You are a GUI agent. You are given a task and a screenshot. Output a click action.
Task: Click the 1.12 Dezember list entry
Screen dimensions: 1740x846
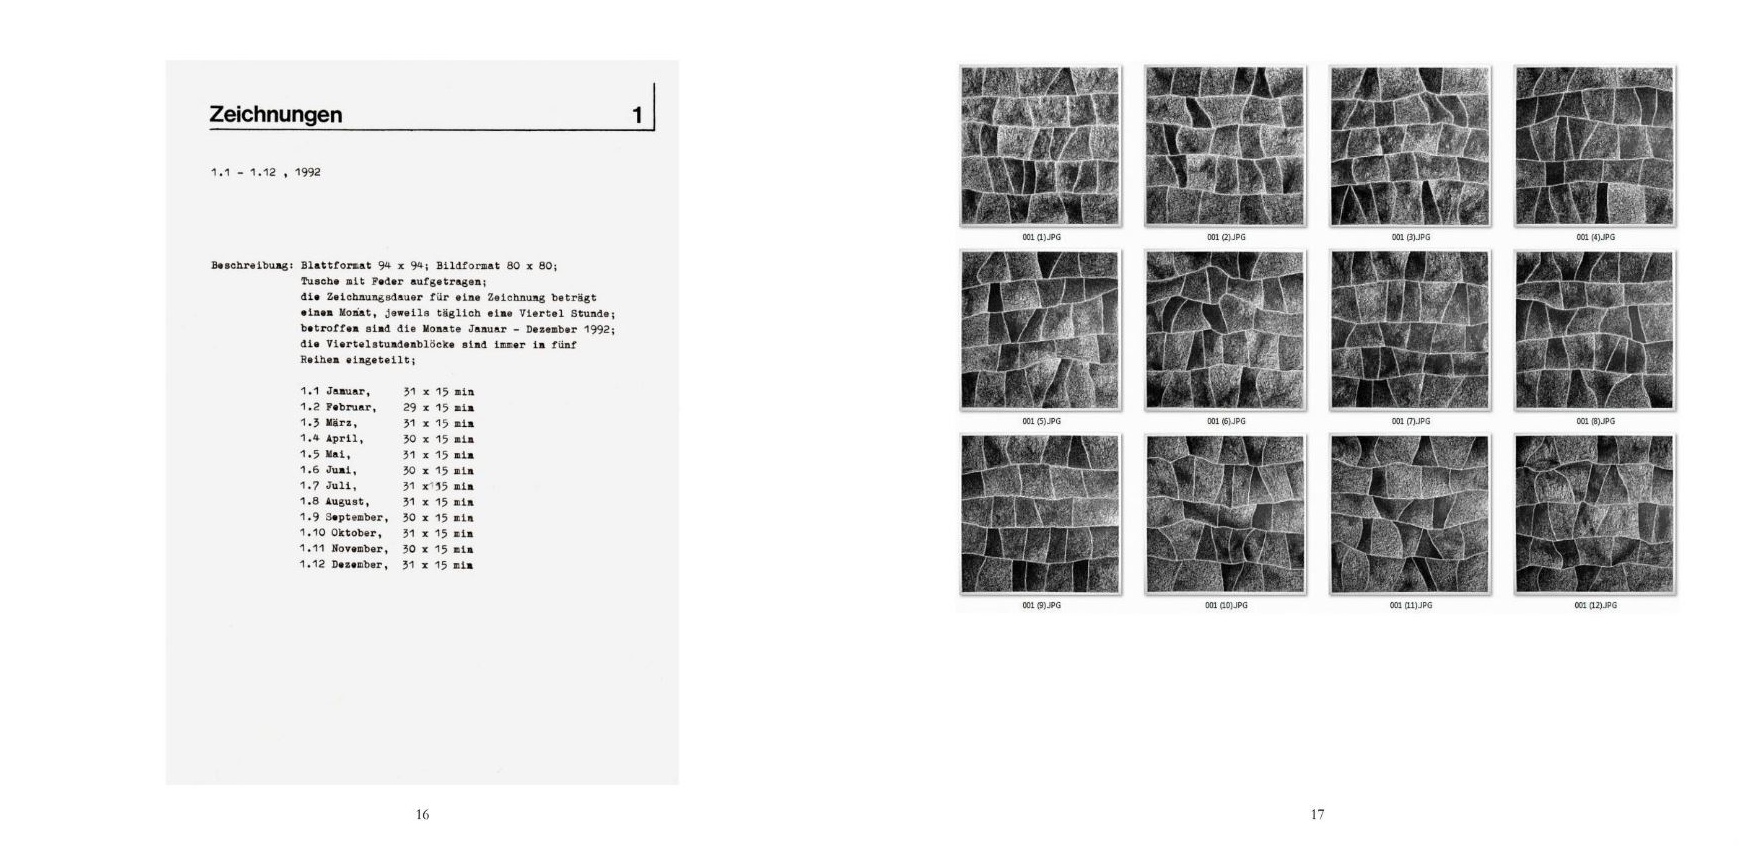coord(342,565)
